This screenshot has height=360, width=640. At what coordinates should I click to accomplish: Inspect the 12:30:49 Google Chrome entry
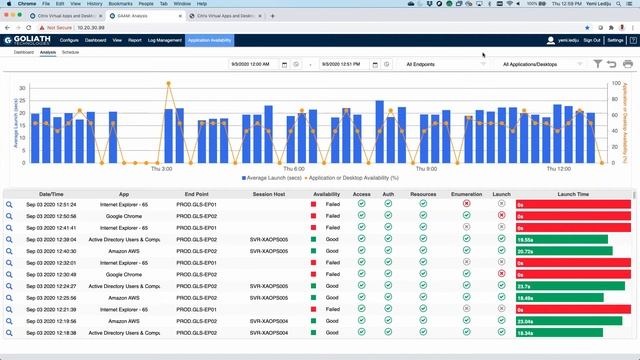[x=9, y=275]
